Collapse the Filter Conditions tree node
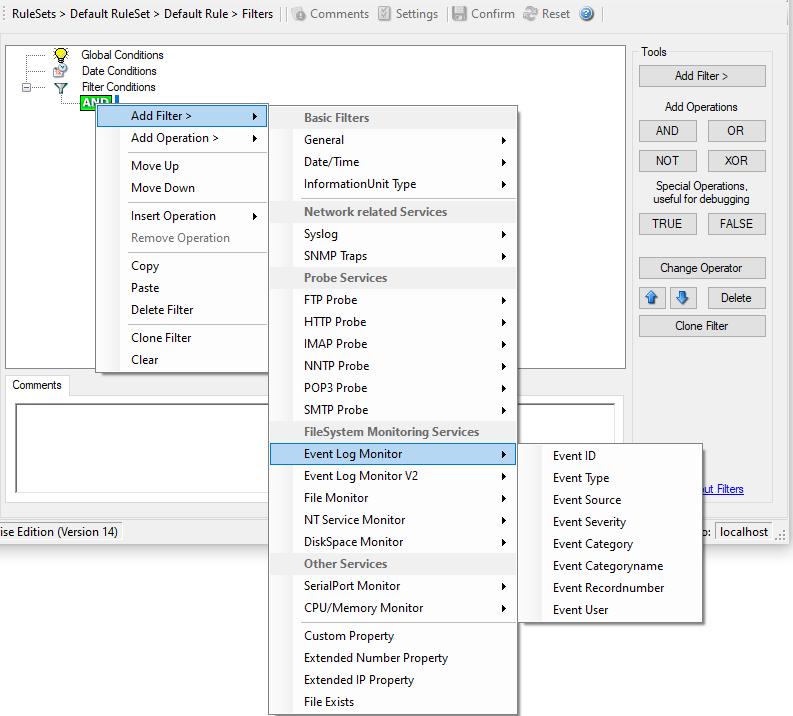The image size is (793, 716). pos(27,87)
